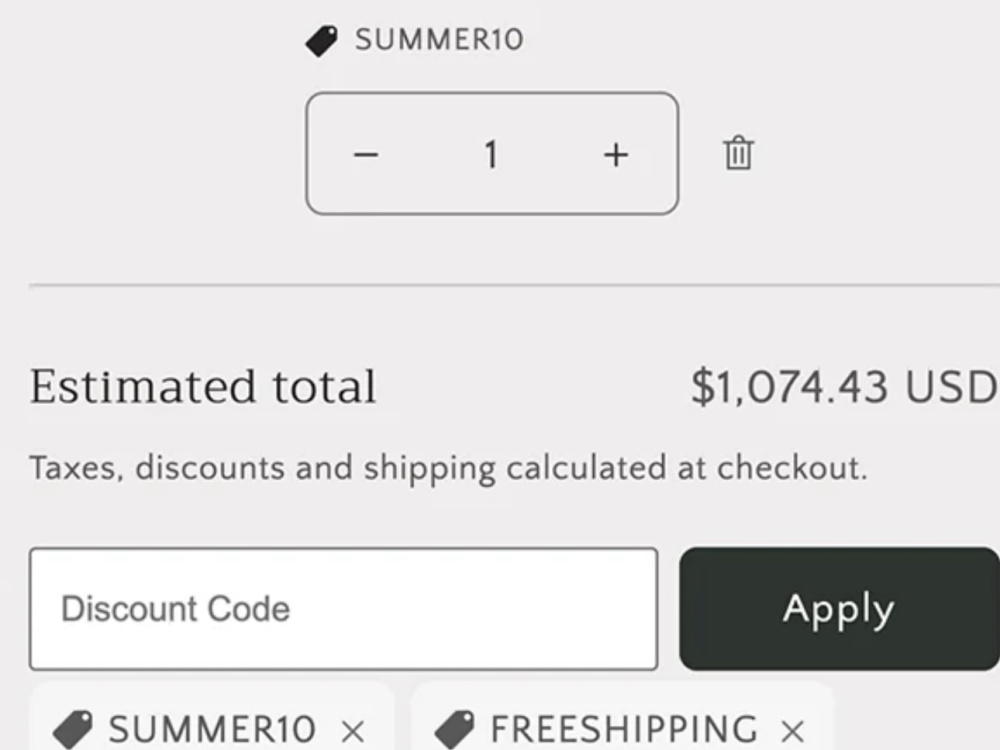Image resolution: width=1000 pixels, height=750 pixels.
Task: Click the $1,074.43 total amount
Action: 790,386
